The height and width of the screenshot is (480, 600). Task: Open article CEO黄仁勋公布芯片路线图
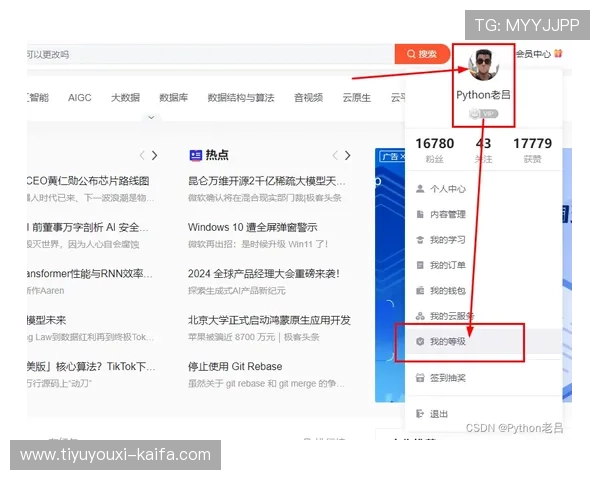coord(88,181)
